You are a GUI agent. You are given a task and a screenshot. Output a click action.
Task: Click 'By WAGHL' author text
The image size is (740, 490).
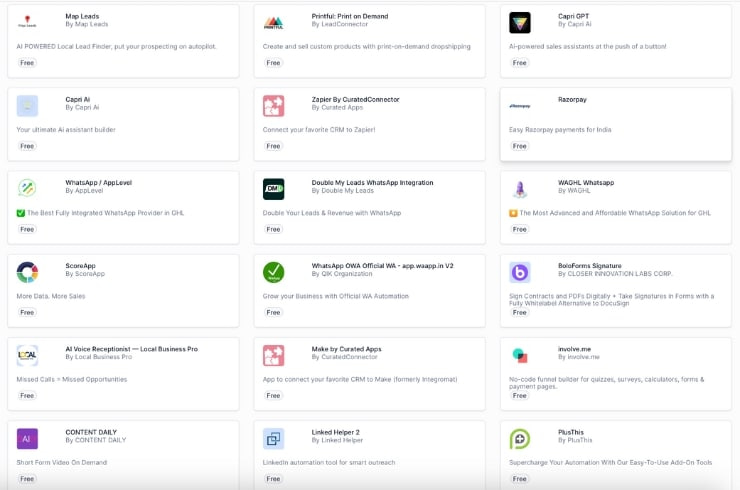point(574,190)
